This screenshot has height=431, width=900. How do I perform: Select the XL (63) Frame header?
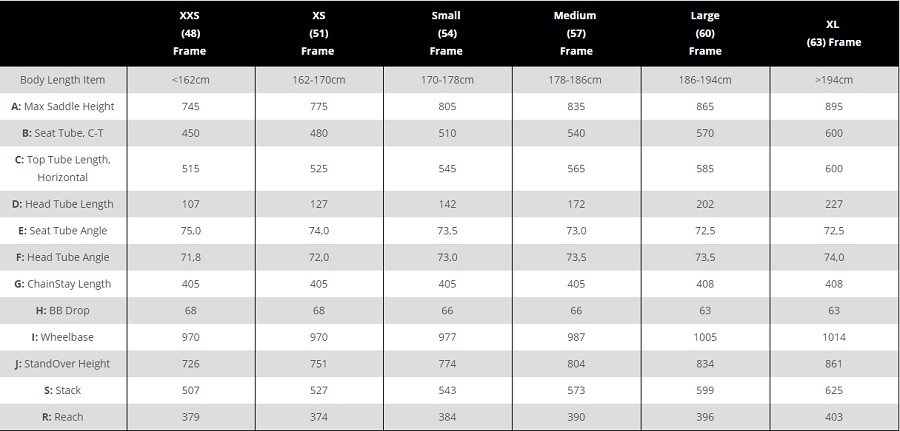(x=833, y=33)
